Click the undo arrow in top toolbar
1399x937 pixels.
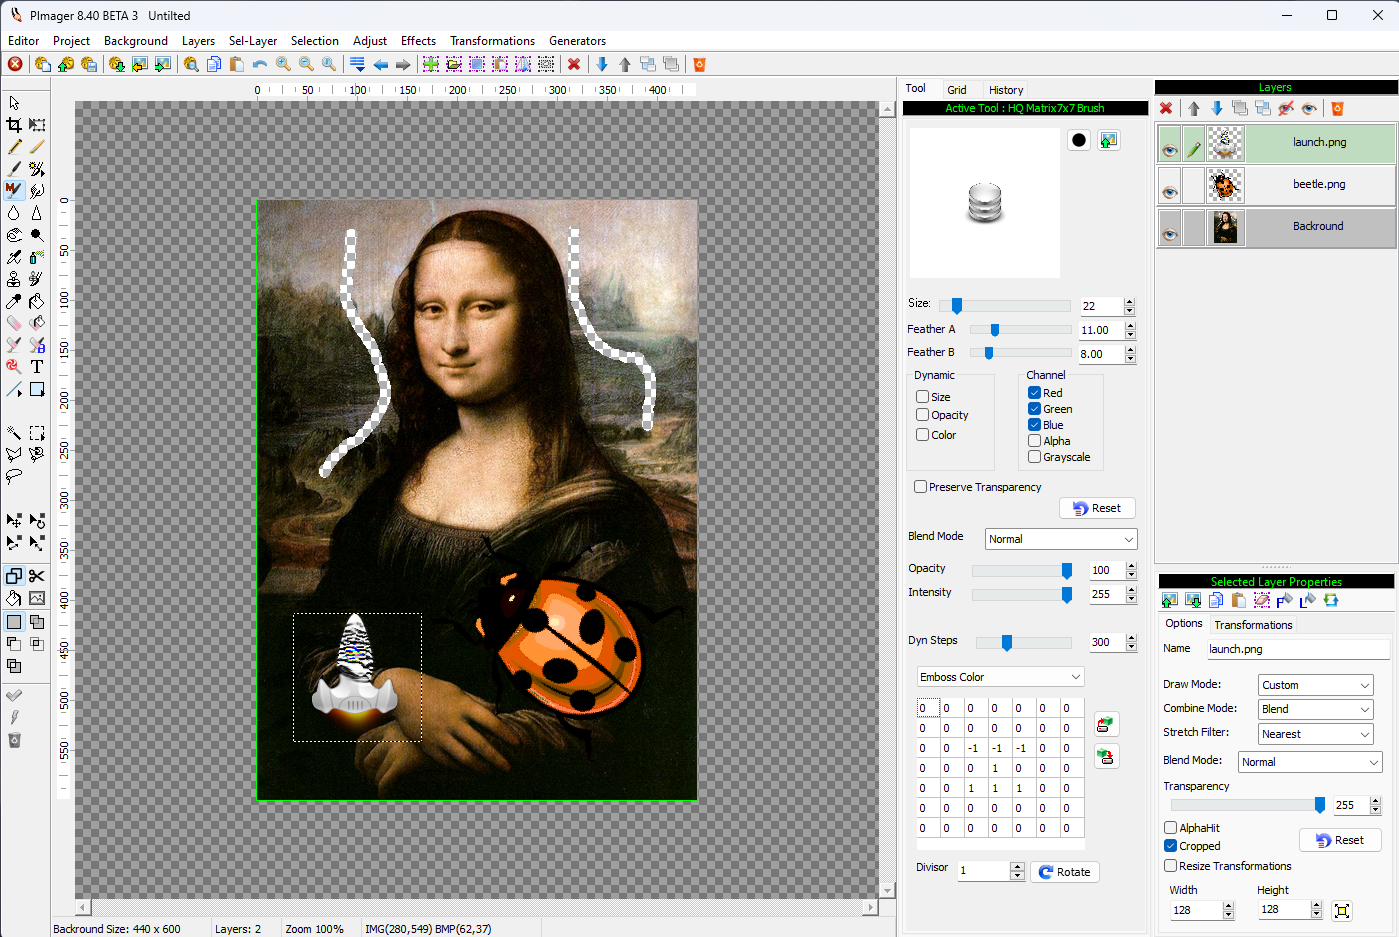260,64
